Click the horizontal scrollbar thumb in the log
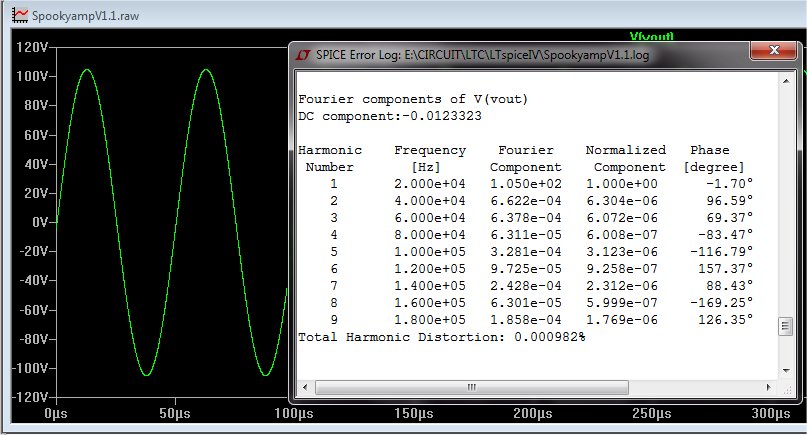Viewport: 807px width, 435px height. (471, 387)
